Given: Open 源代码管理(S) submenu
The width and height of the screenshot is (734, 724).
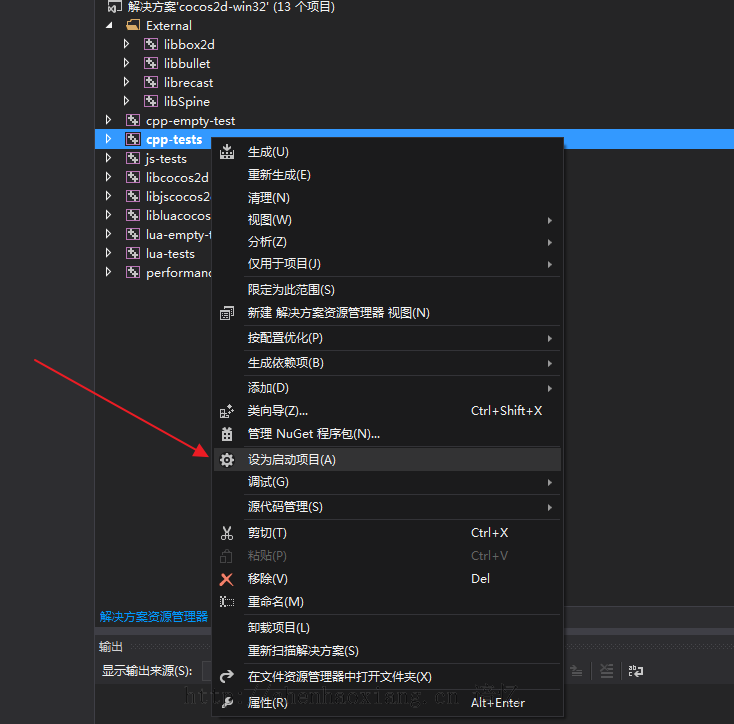Looking at the screenshot, I should 387,507.
